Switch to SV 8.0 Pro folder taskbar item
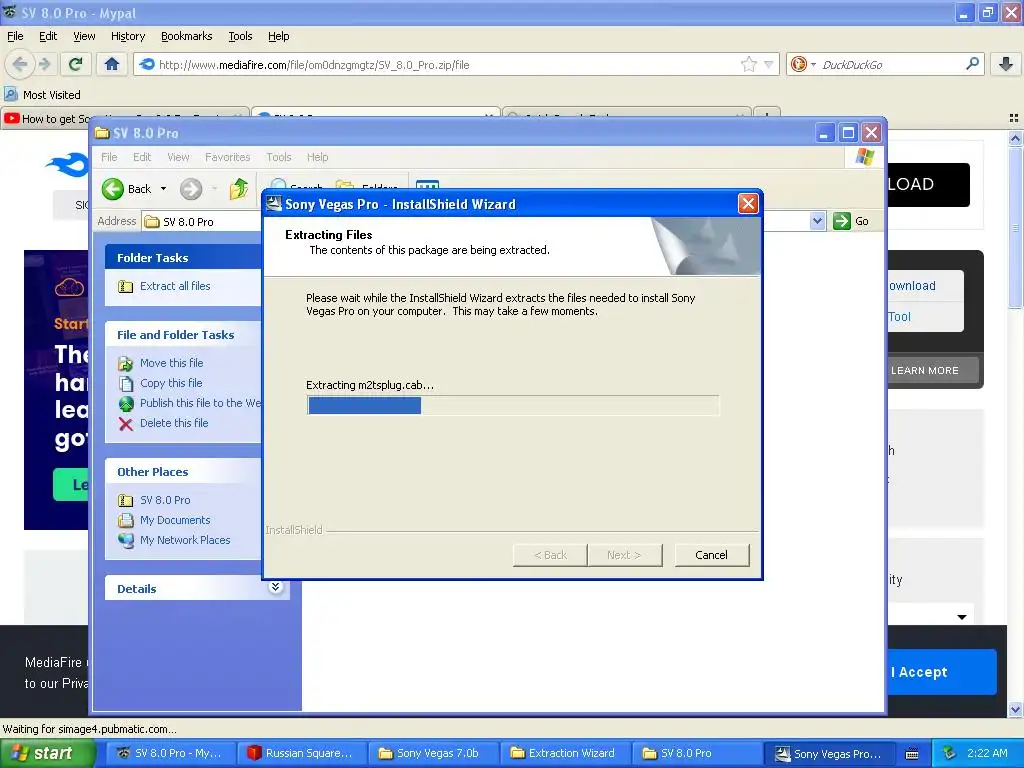The width and height of the screenshot is (1024, 768). click(697, 753)
